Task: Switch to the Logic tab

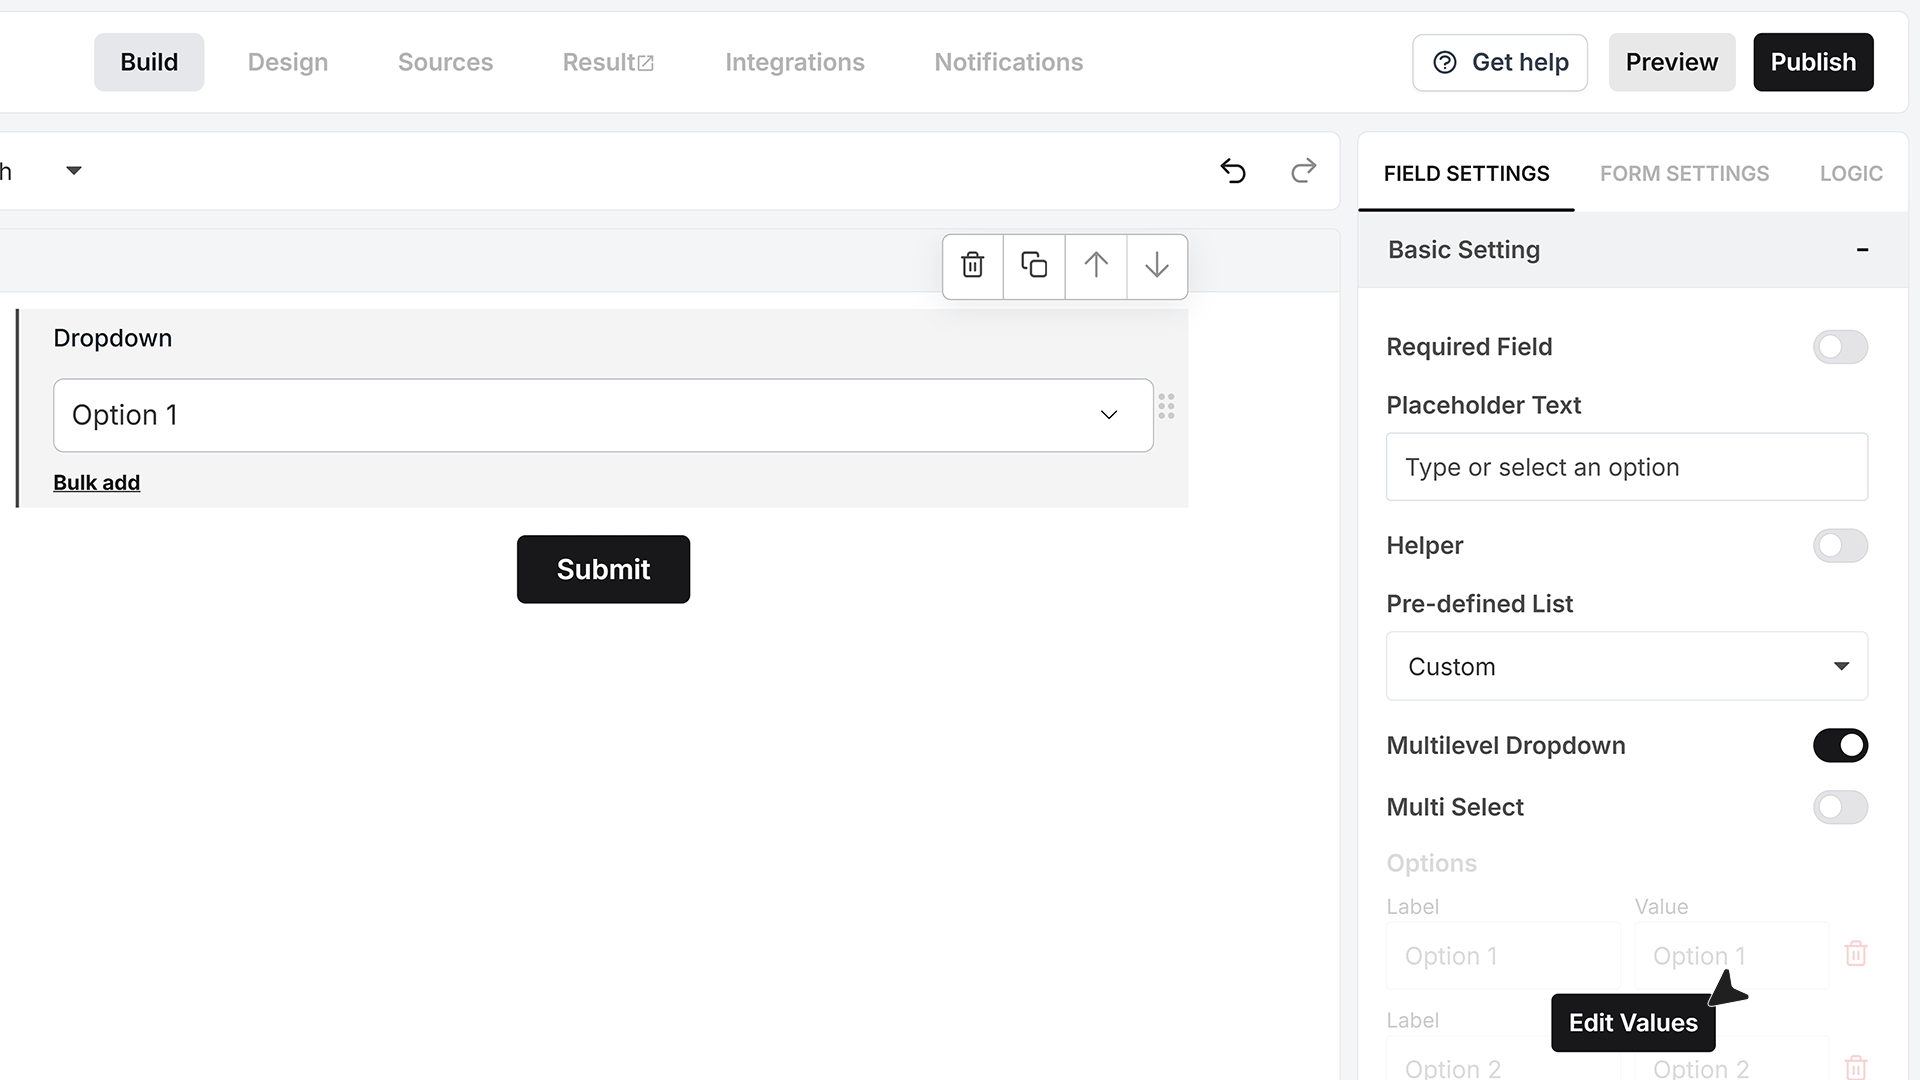Action: coord(1851,174)
